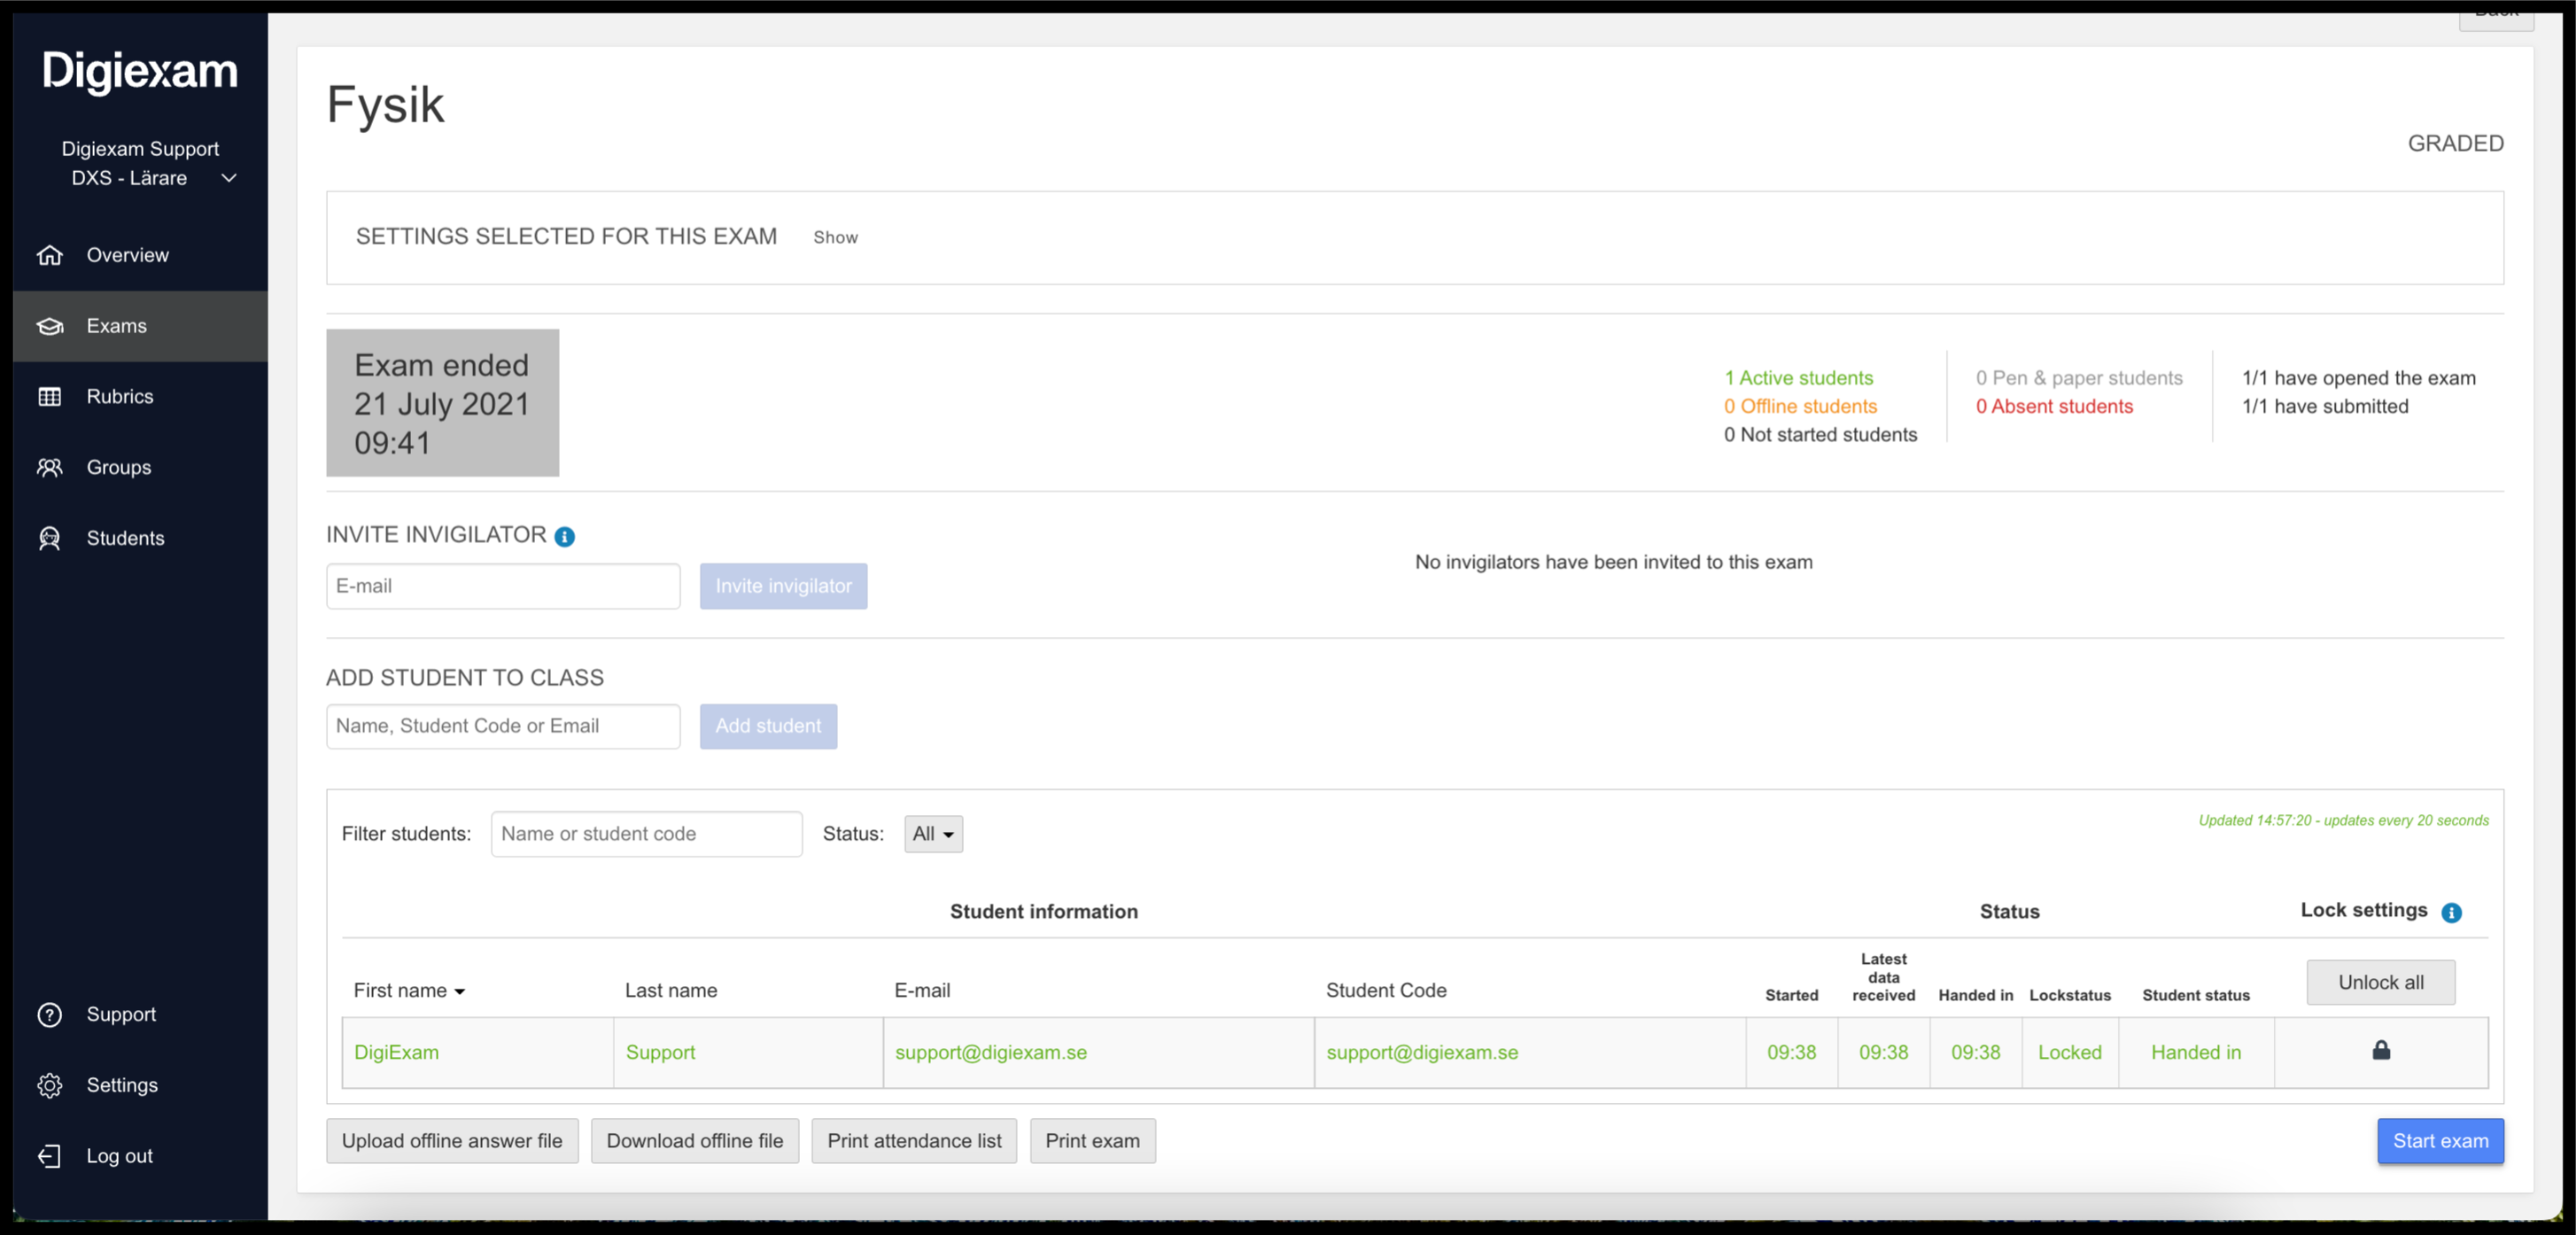Click Name, Student Code or Email field
Screen dimensions: 2576x1235
[503, 726]
